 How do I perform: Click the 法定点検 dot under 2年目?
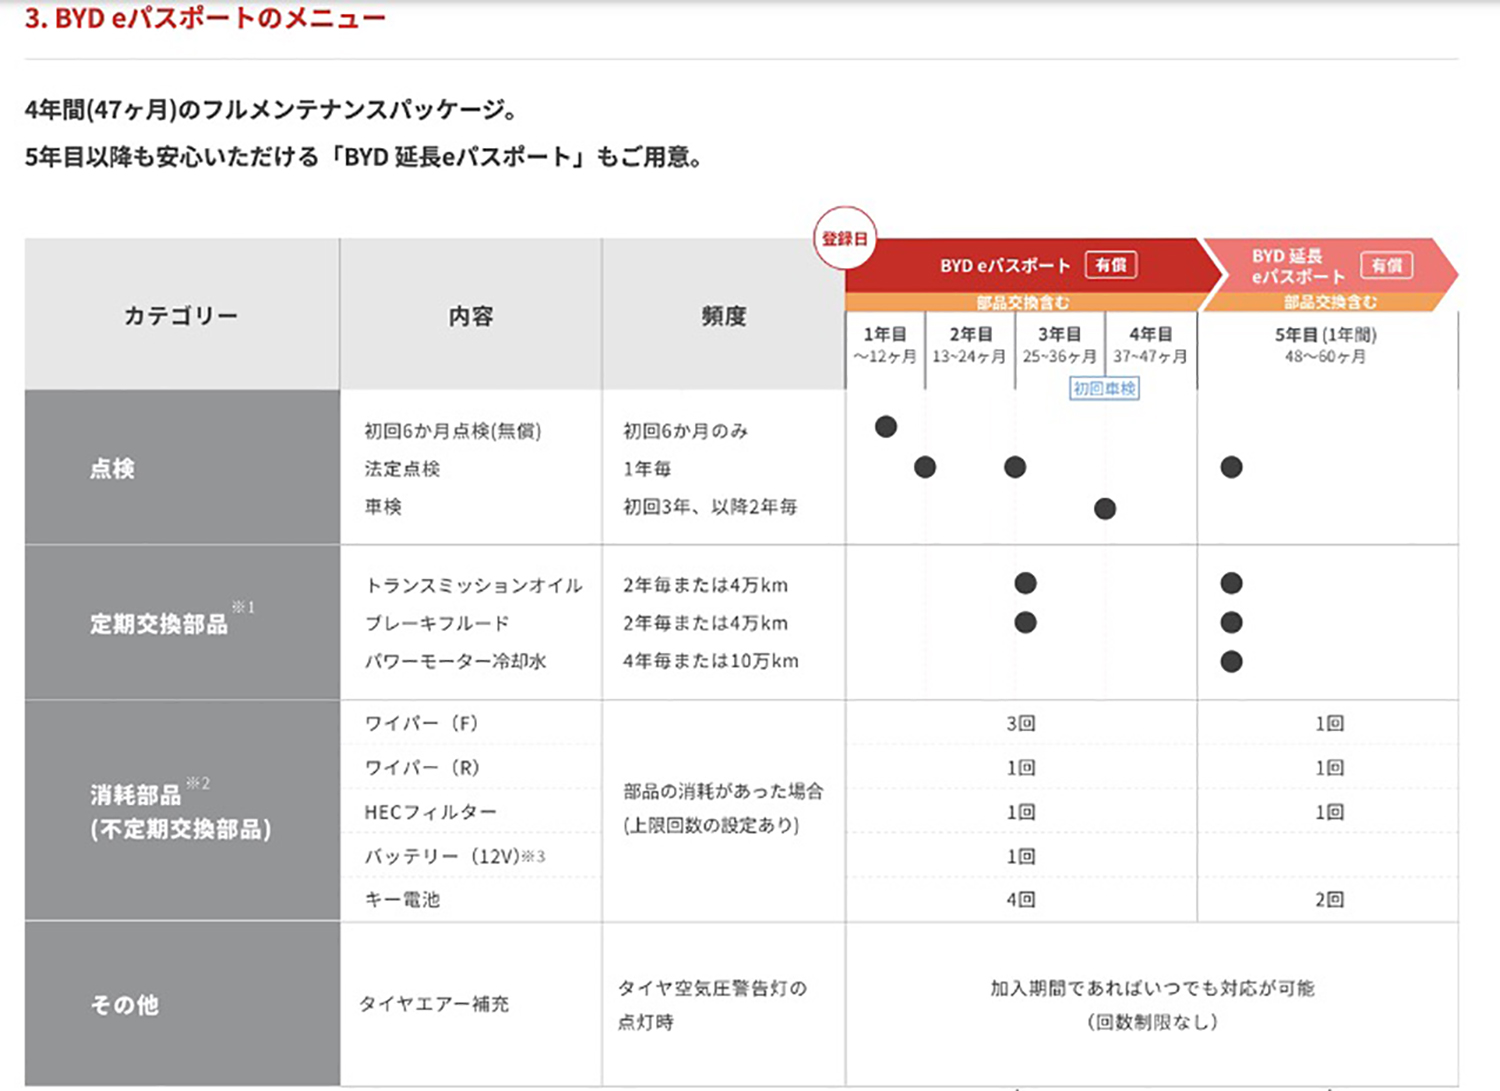coord(925,467)
